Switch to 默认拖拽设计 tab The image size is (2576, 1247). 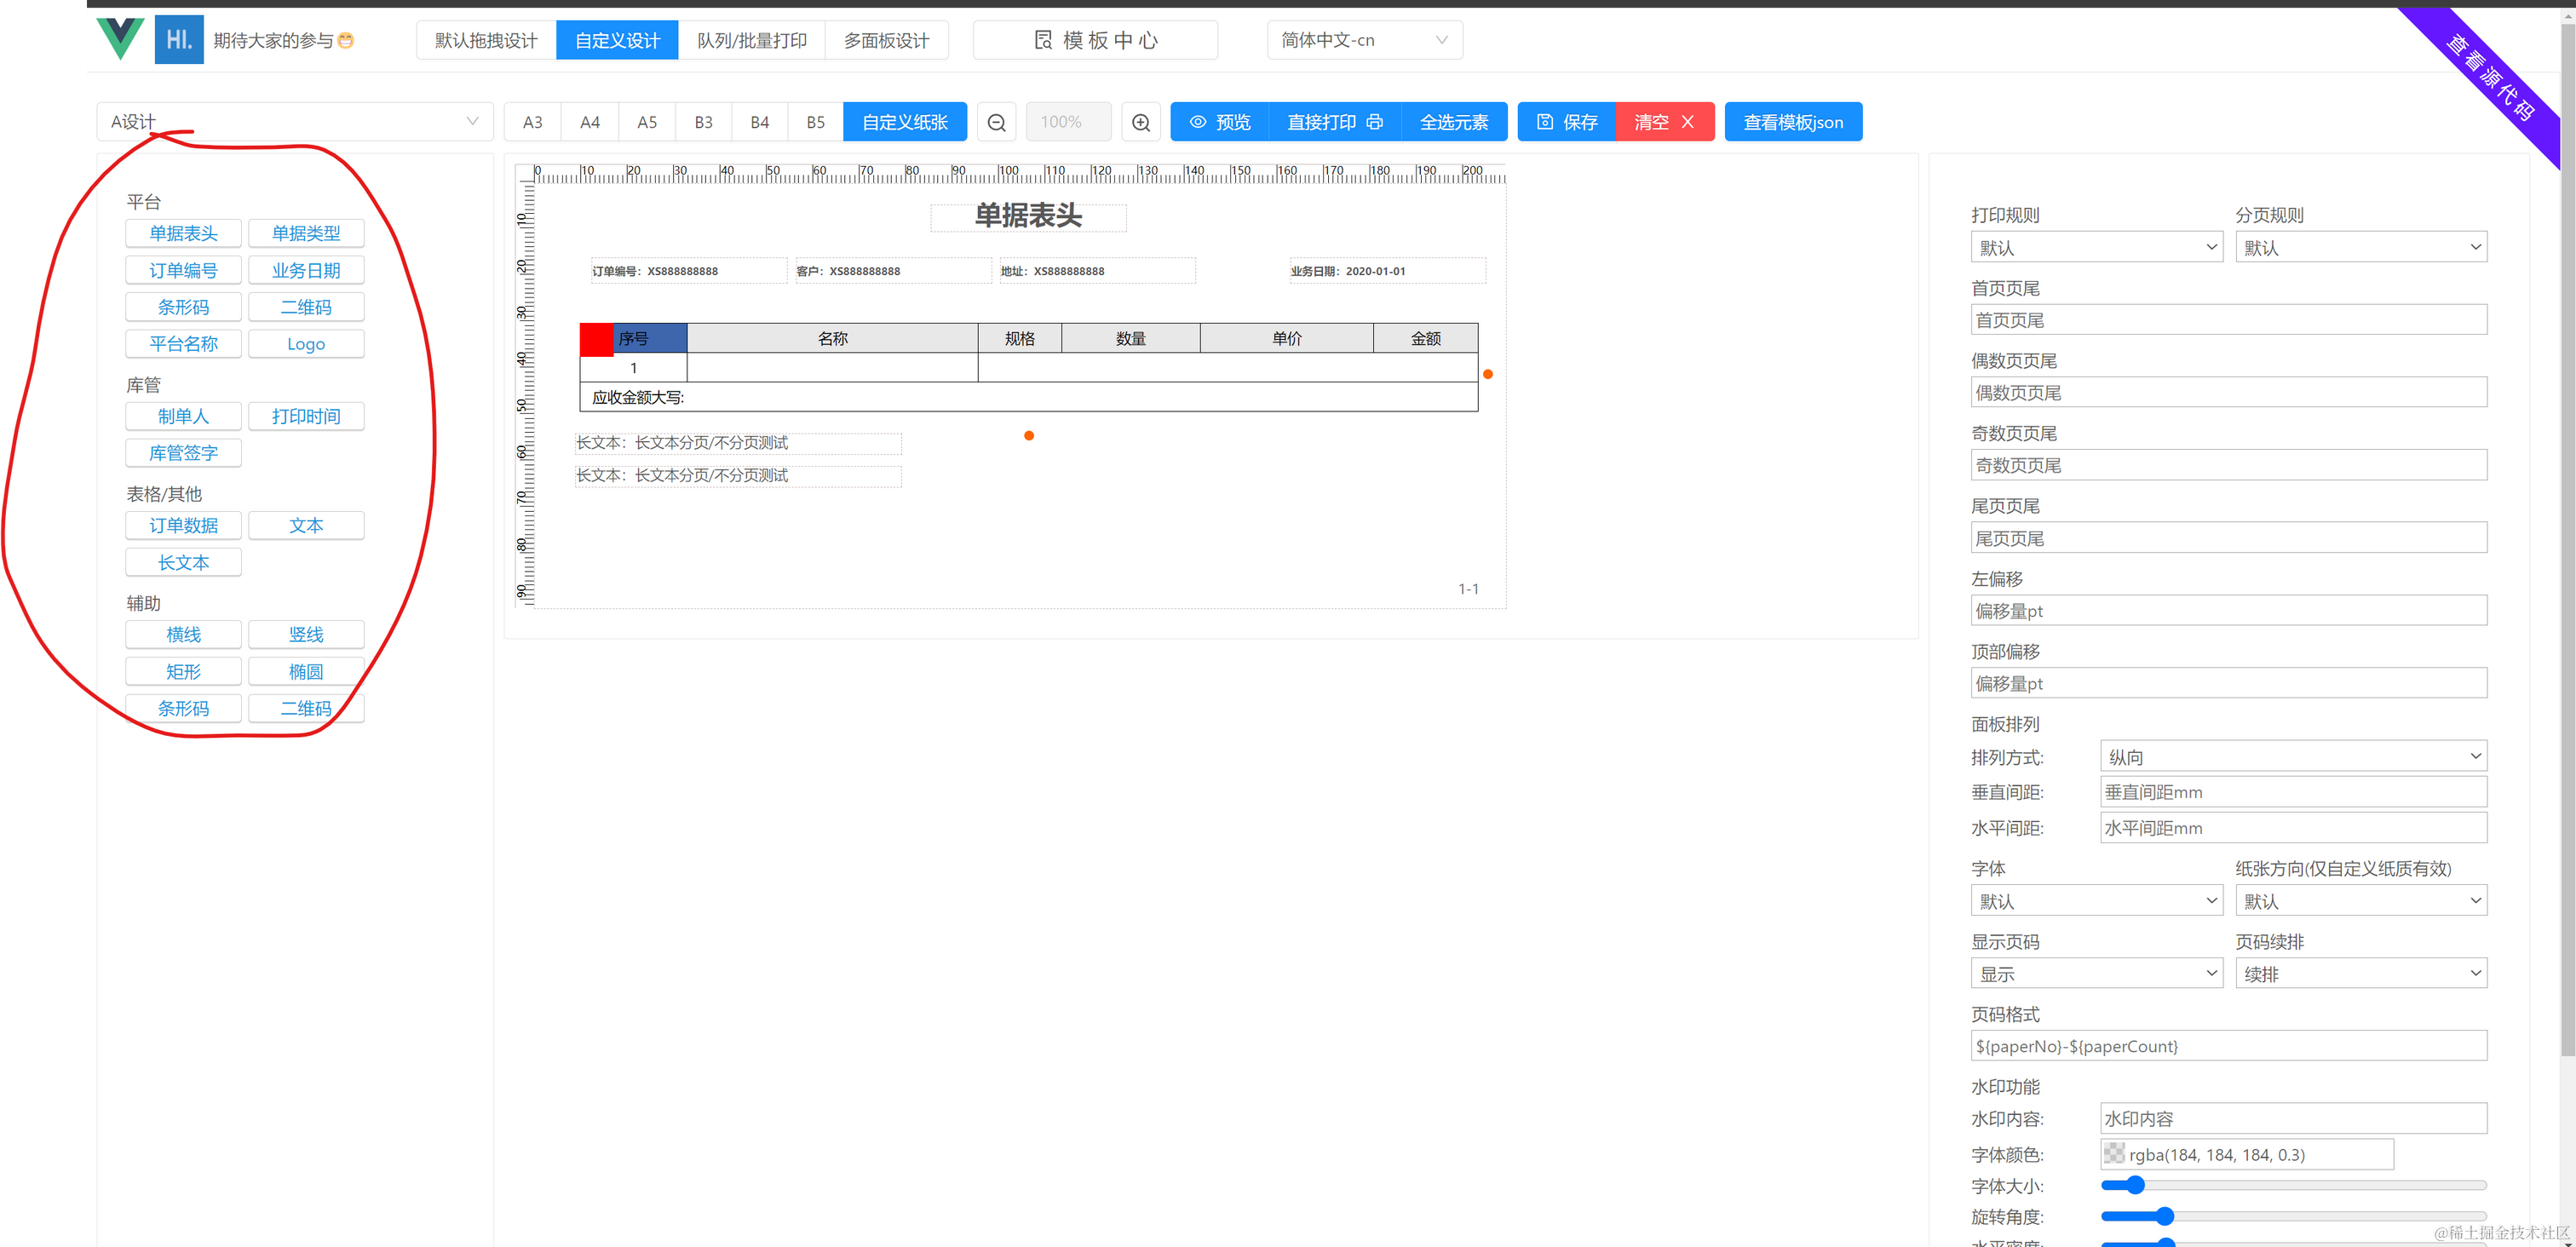pyautogui.click(x=486, y=40)
